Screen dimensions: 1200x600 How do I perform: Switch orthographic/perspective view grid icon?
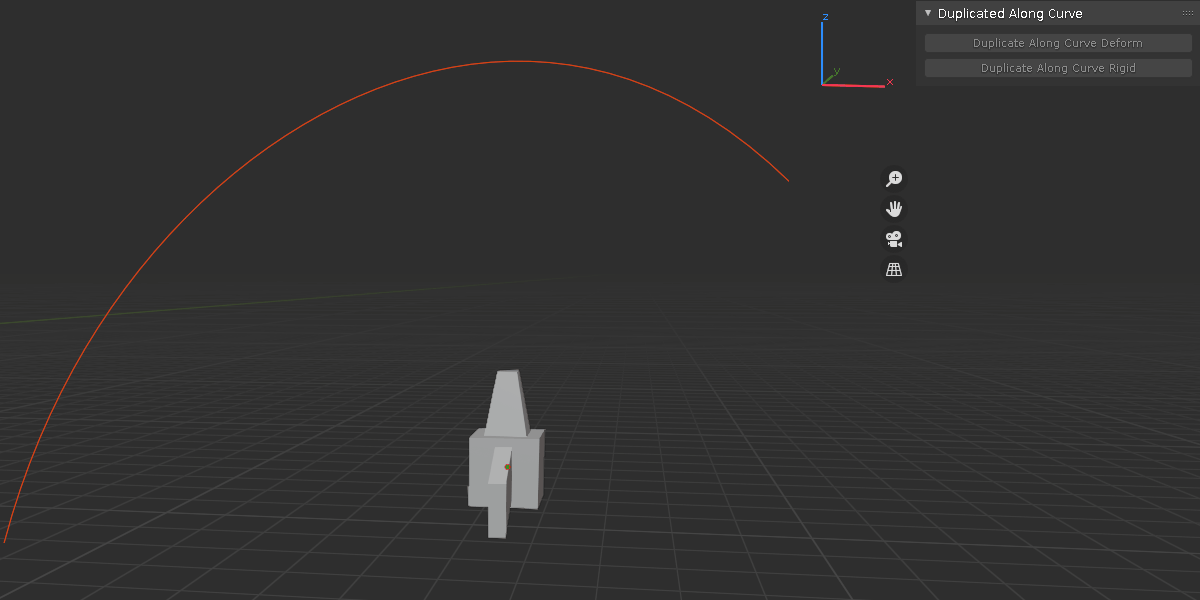(x=894, y=269)
